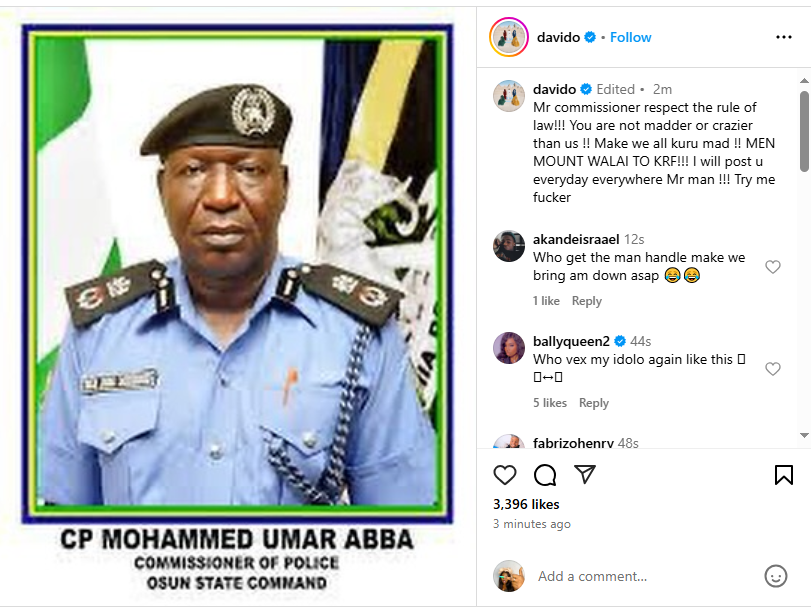Screen dimensions: 811x608
Task: Like the post with heart icon
Action: 506,474
